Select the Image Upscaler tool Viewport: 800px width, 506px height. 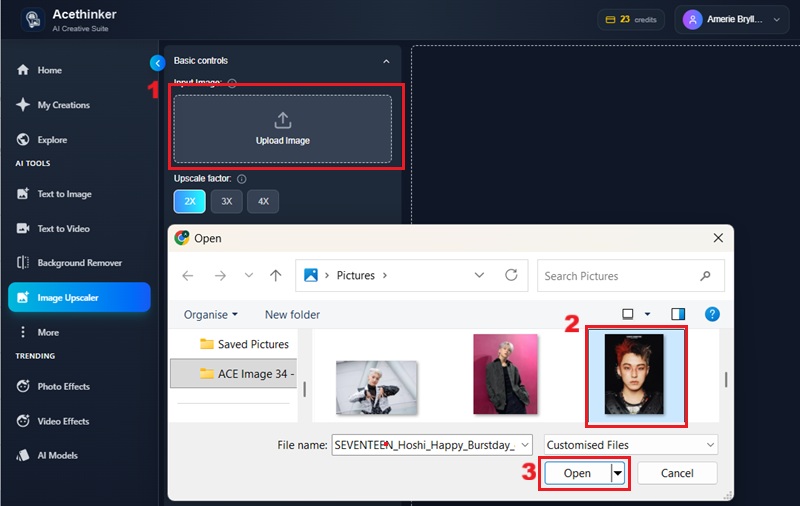(x=79, y=297)
